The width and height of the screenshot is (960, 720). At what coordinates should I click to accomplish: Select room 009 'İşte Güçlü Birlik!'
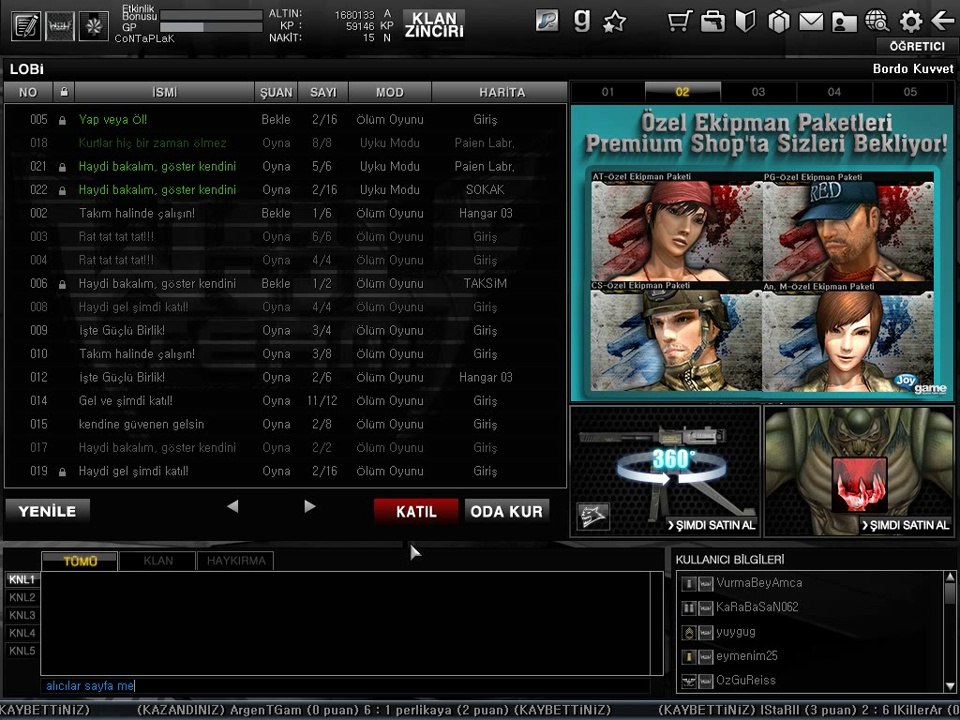click(x=285, y=331)
